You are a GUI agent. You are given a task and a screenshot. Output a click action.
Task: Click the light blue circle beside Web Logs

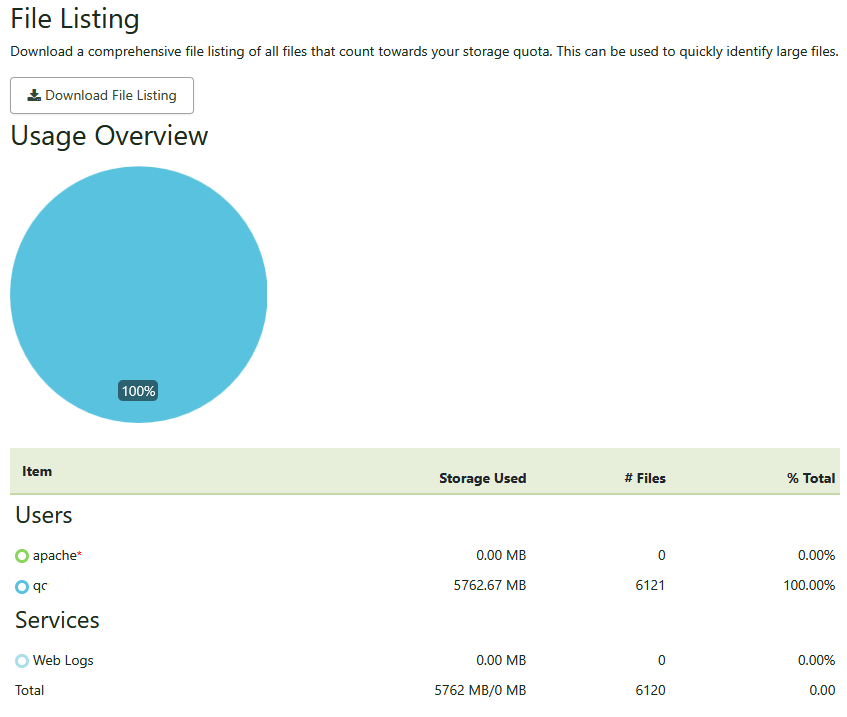pos(22,661)
